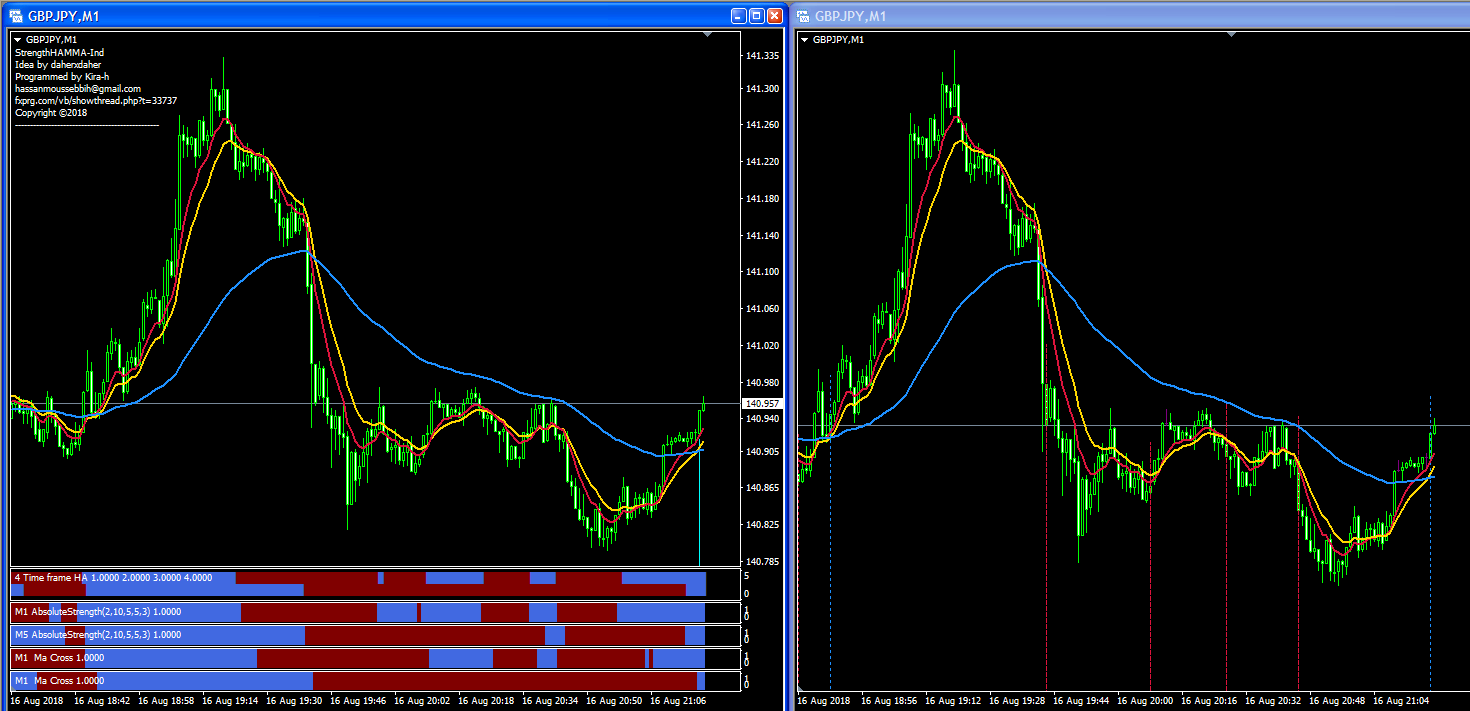
Task: Activate the right GBPJPY,M1 window title bar
Action: 1100,16
